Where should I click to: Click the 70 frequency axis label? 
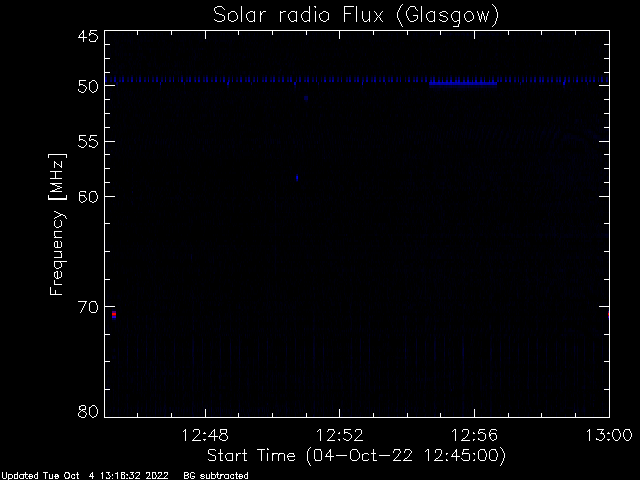pyautogui.click(x=88, y=307)
